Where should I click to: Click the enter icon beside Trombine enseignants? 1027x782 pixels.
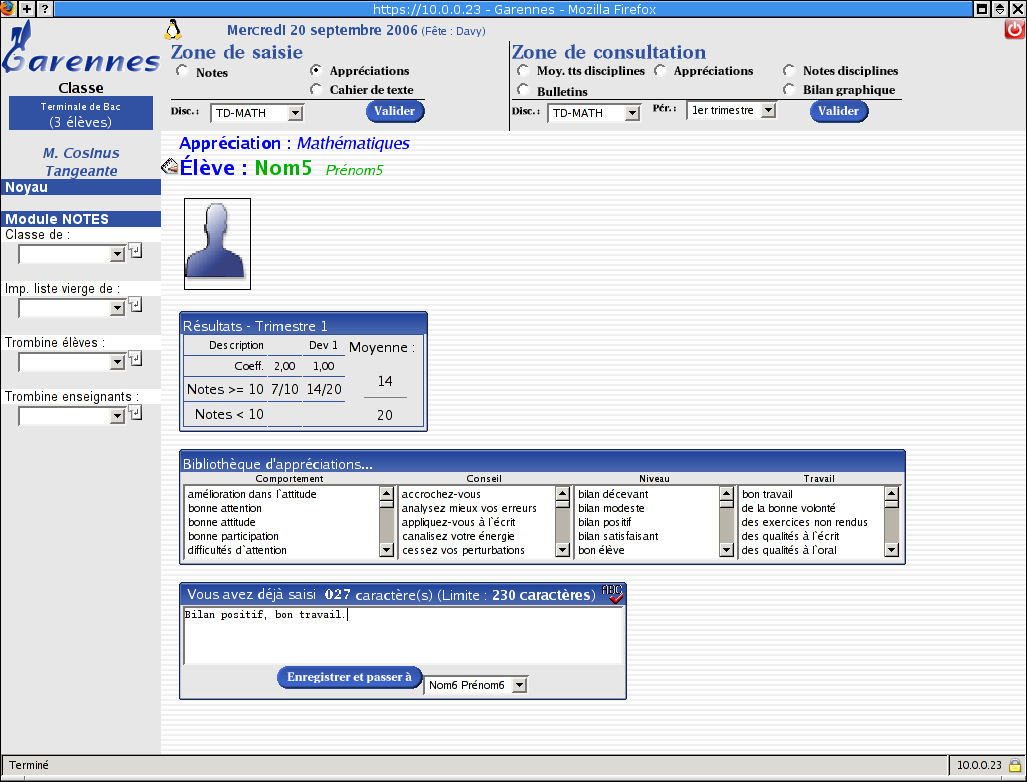136,413
